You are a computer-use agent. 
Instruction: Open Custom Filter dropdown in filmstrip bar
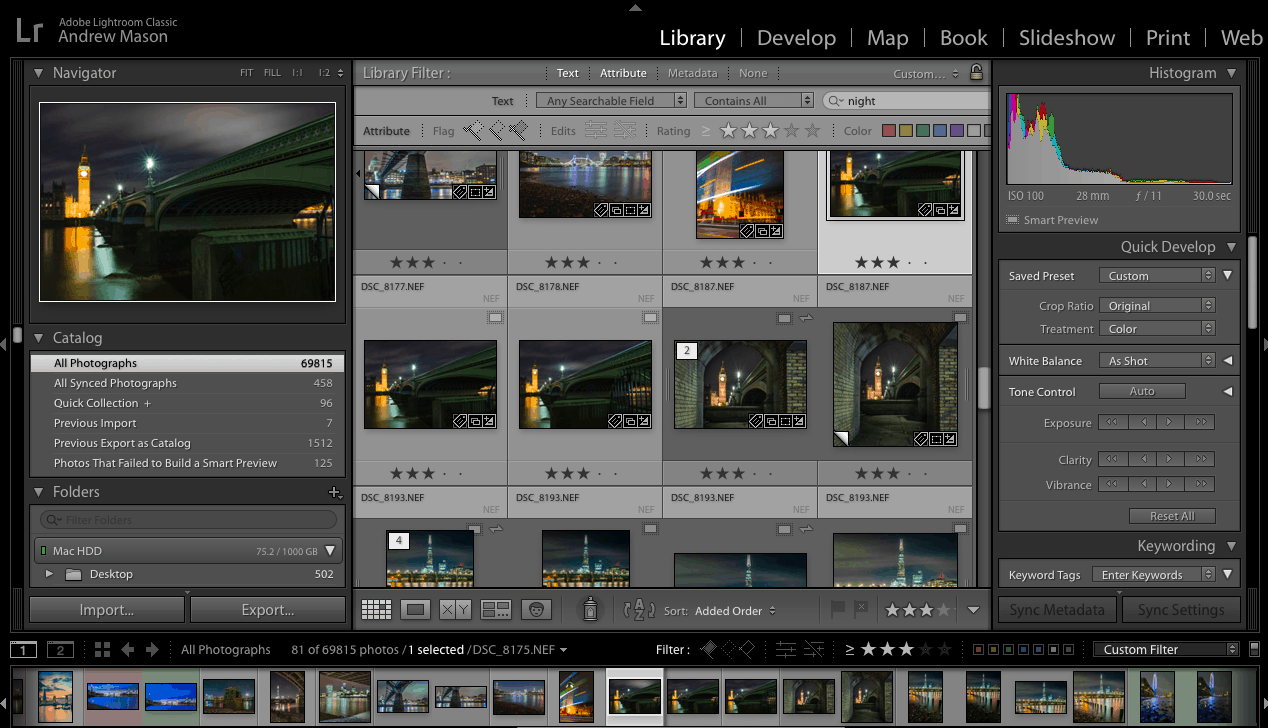[x=1166, y=649]
